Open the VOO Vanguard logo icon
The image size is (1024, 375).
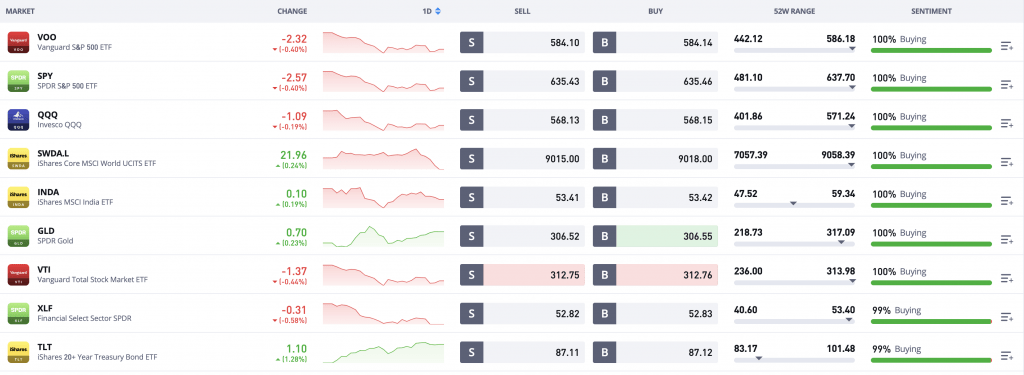click(x=18, y=42)
